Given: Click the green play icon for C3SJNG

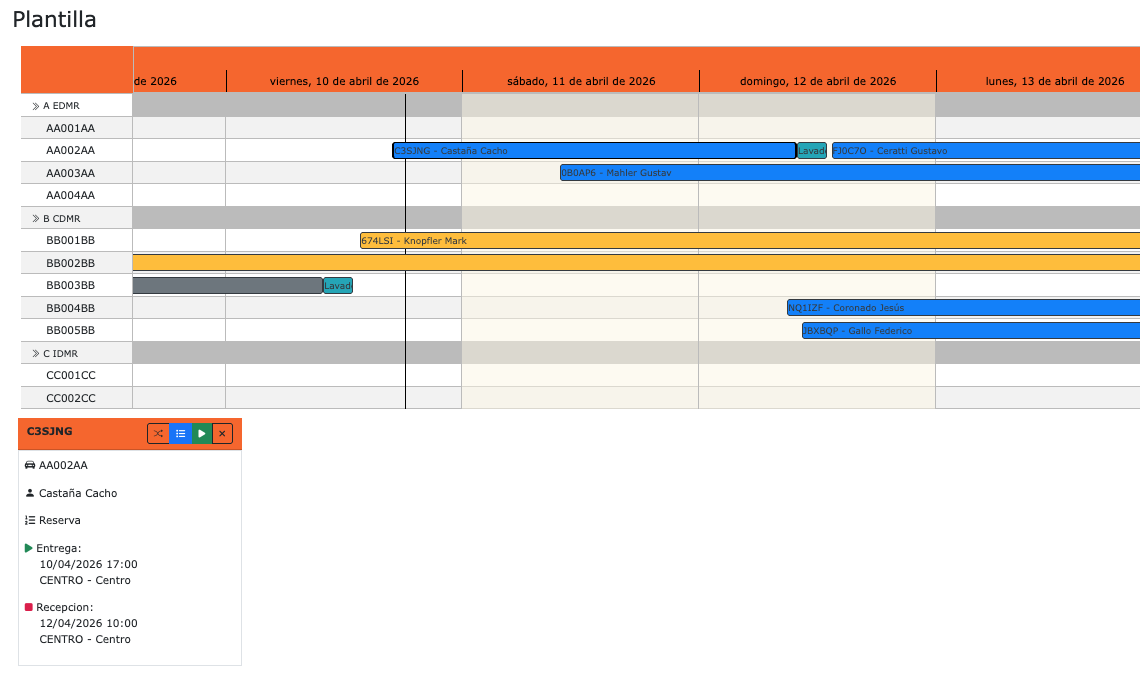Looking at the screenshot, I should 201,433.
